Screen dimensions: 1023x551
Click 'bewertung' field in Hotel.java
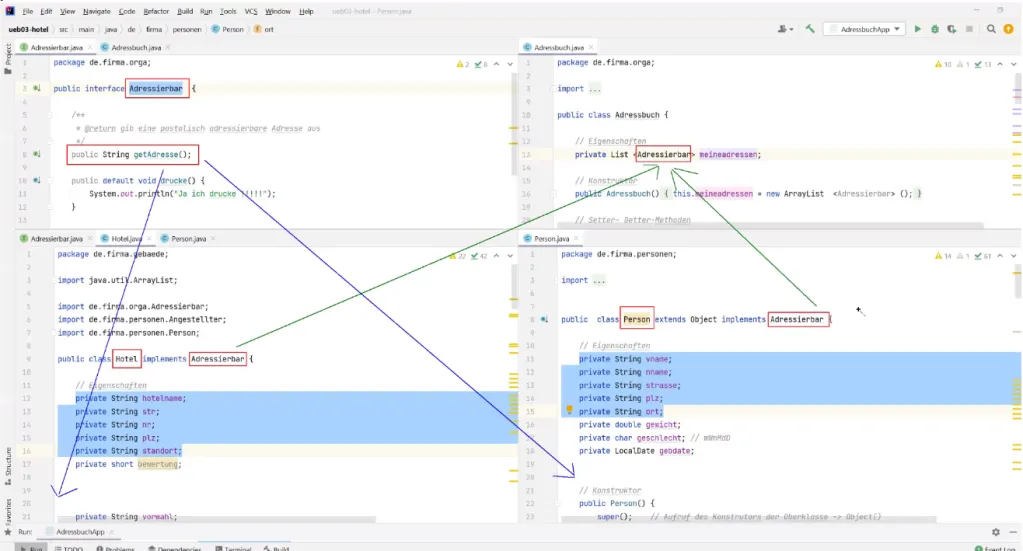point(157,464)
